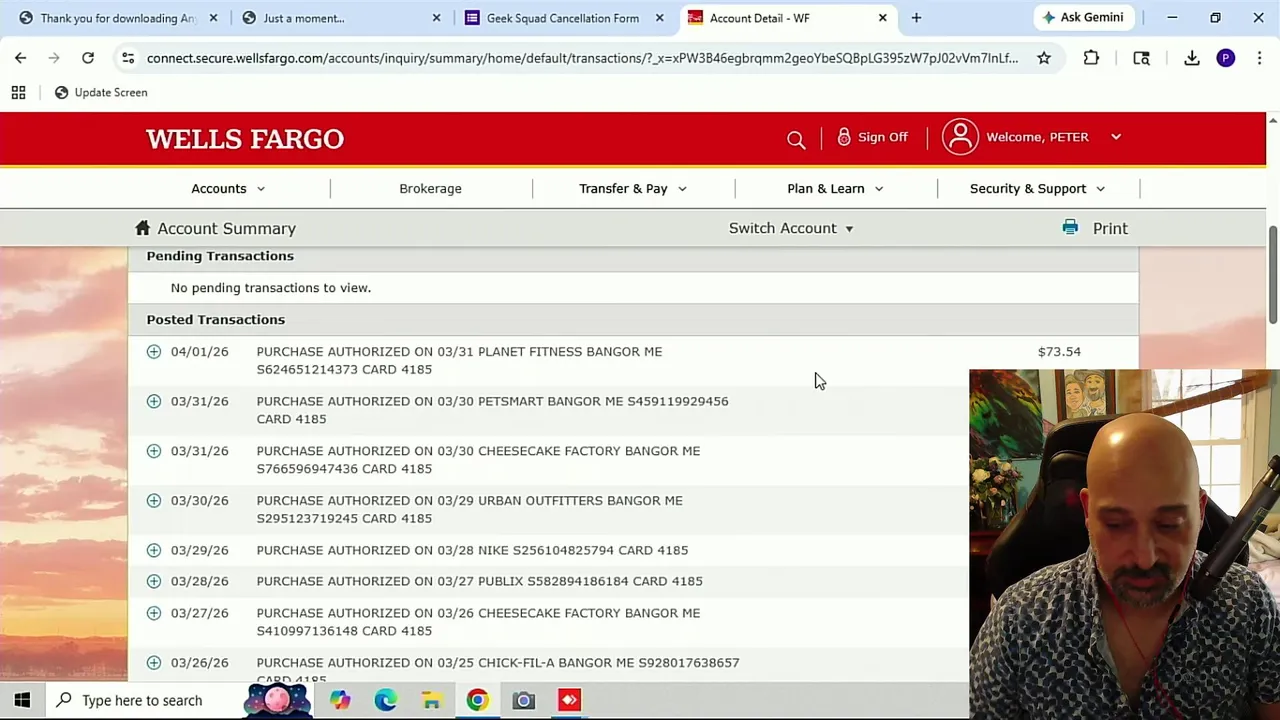Close the Geek Squad Cancellation Form tab
Screen dimensions: 1280x720
tap(659, 18)
